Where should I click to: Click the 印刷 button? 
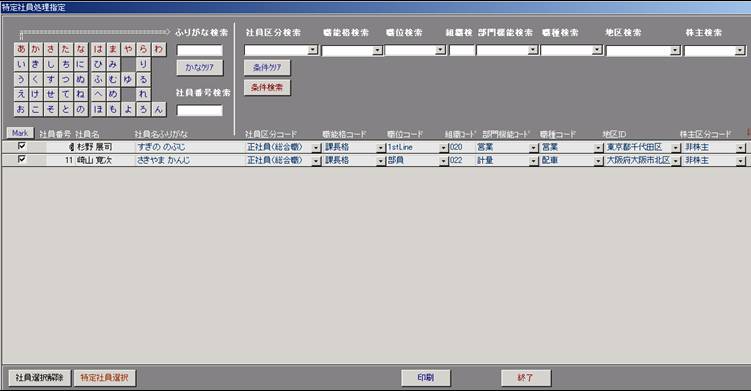426,378
